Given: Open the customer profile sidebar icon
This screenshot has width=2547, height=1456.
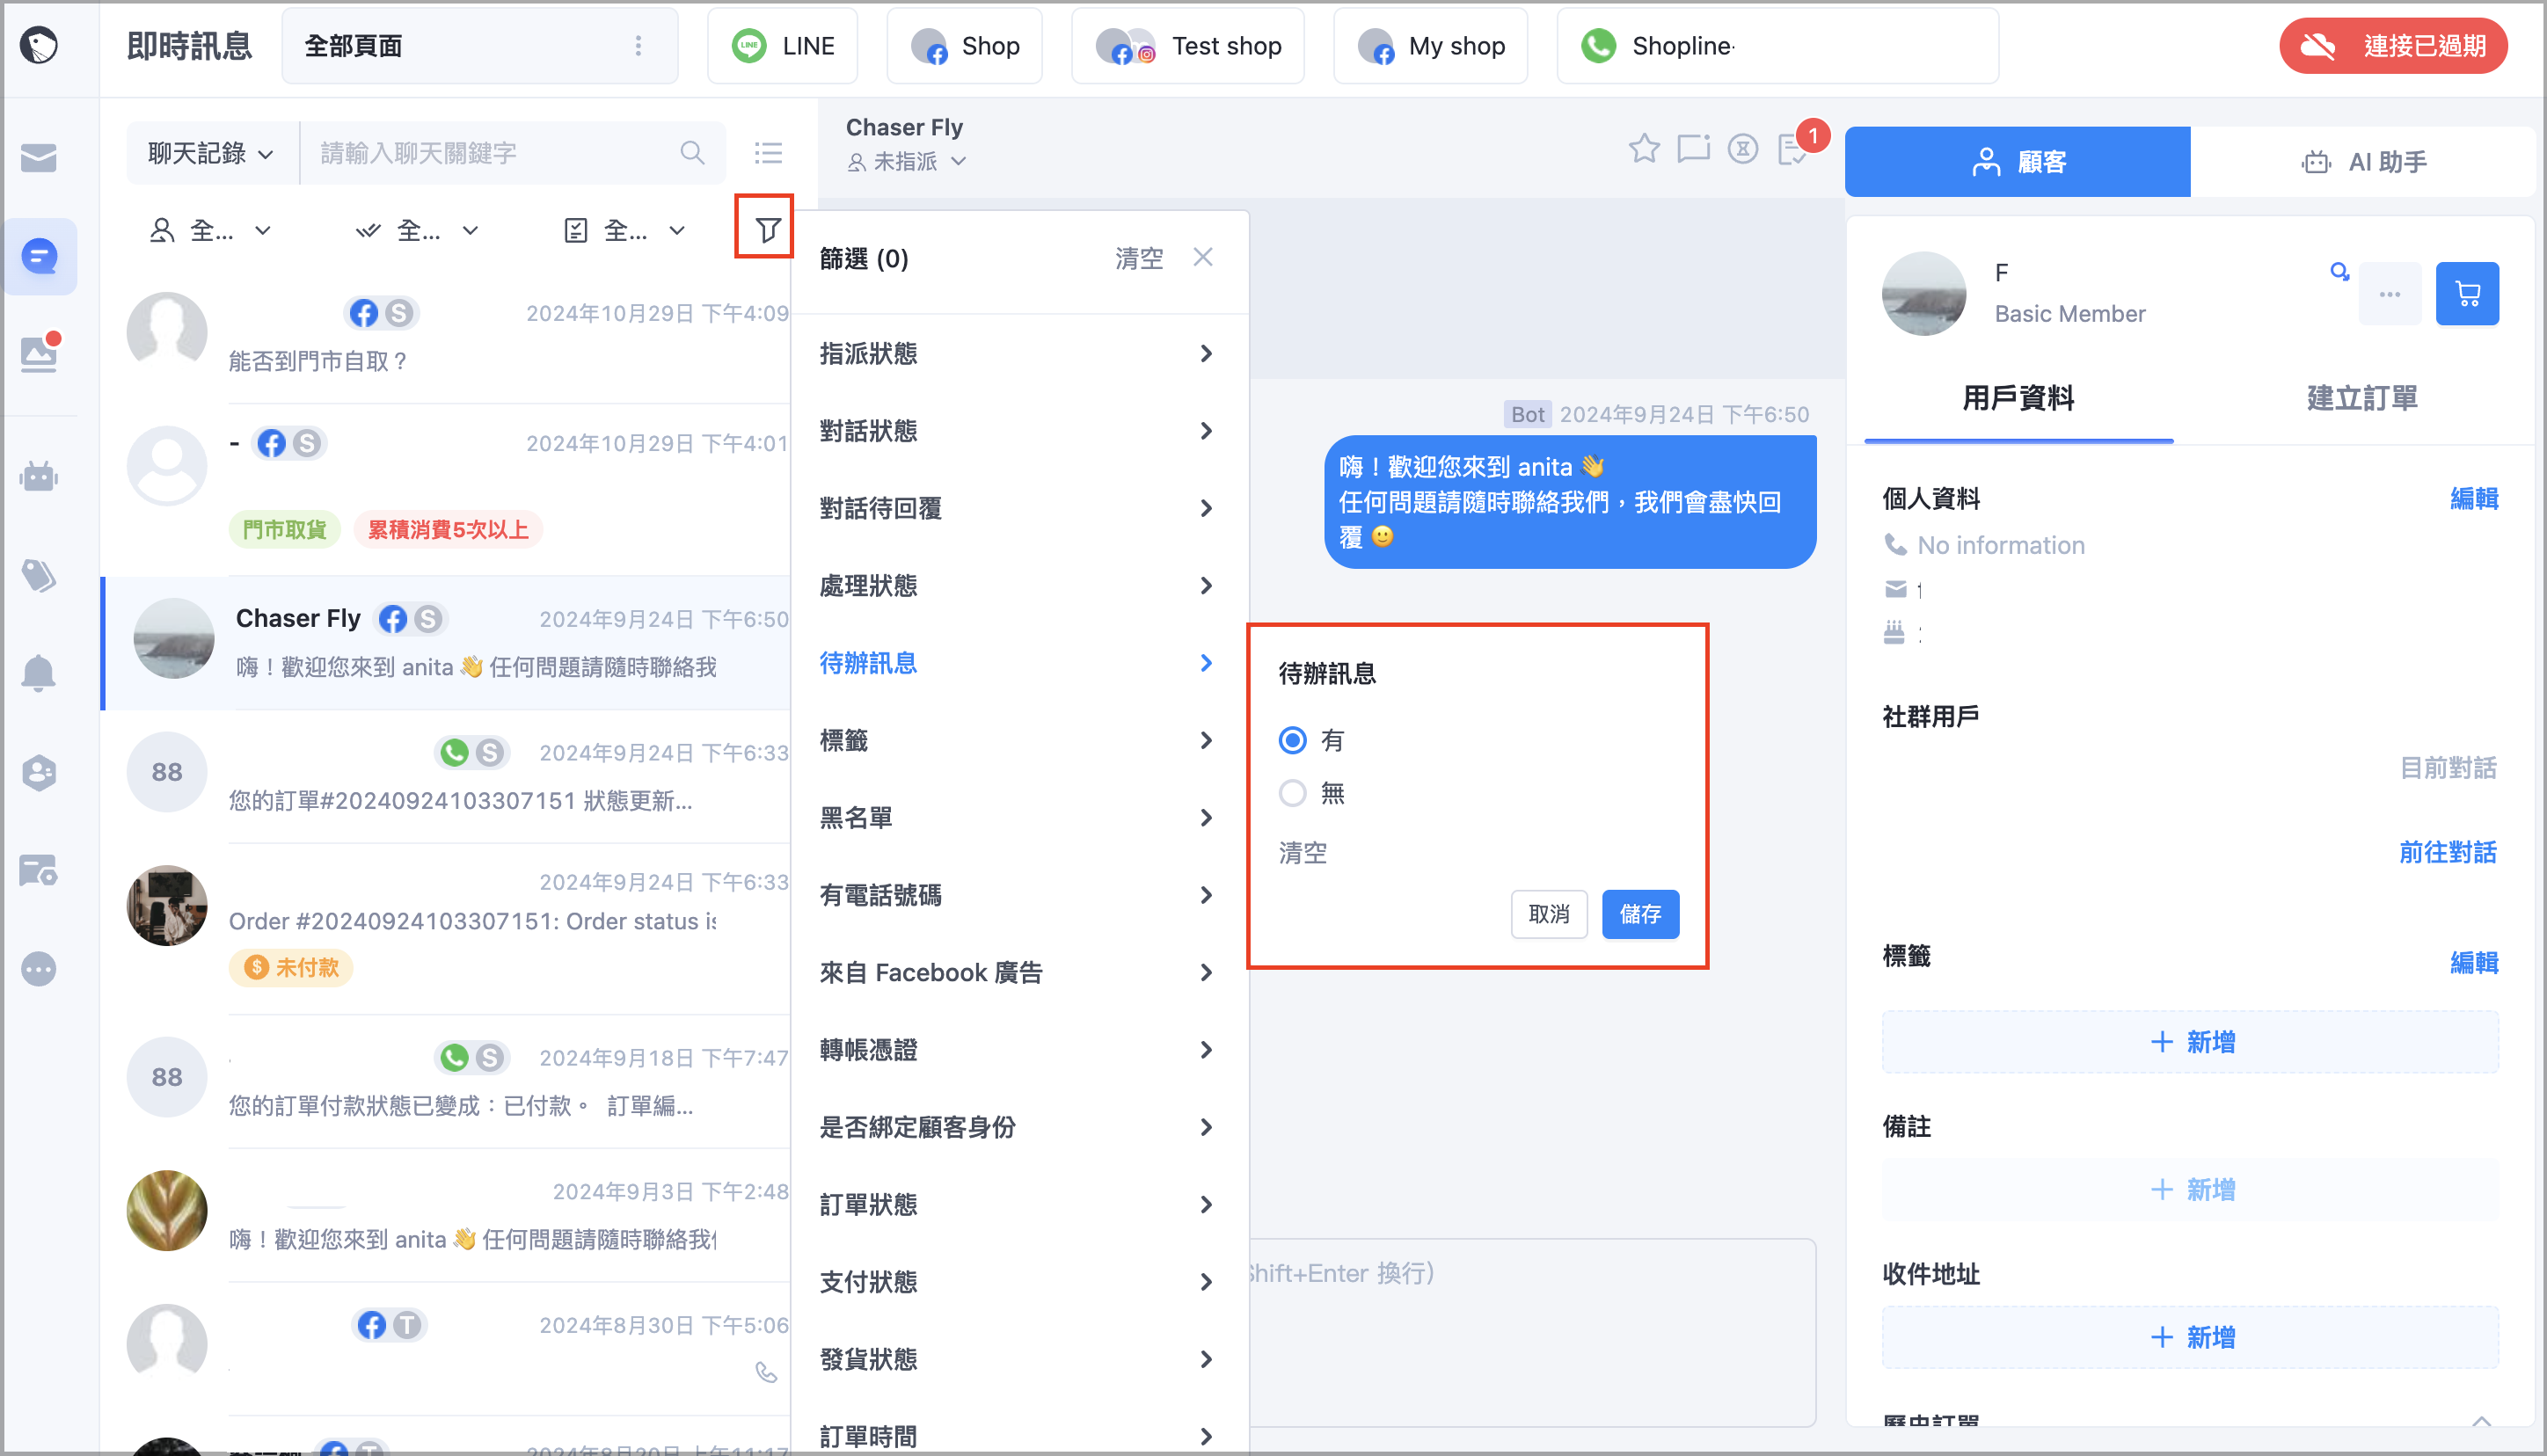Looking at the screenshot, I should click(39, 772).
